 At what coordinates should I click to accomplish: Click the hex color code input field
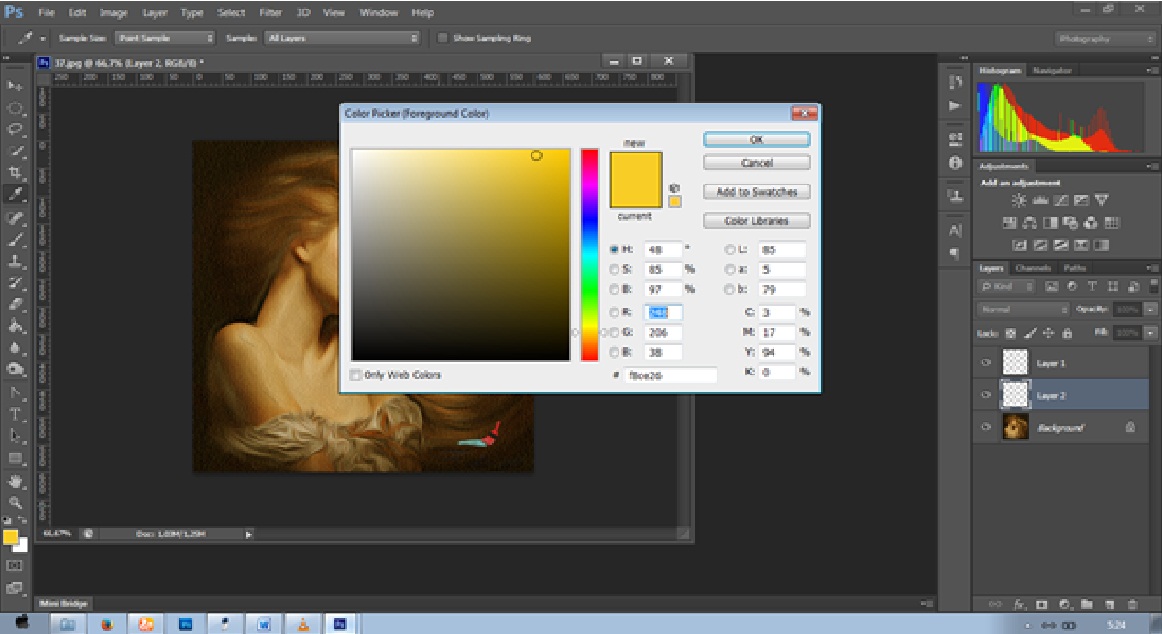click(x=670, y=375)
